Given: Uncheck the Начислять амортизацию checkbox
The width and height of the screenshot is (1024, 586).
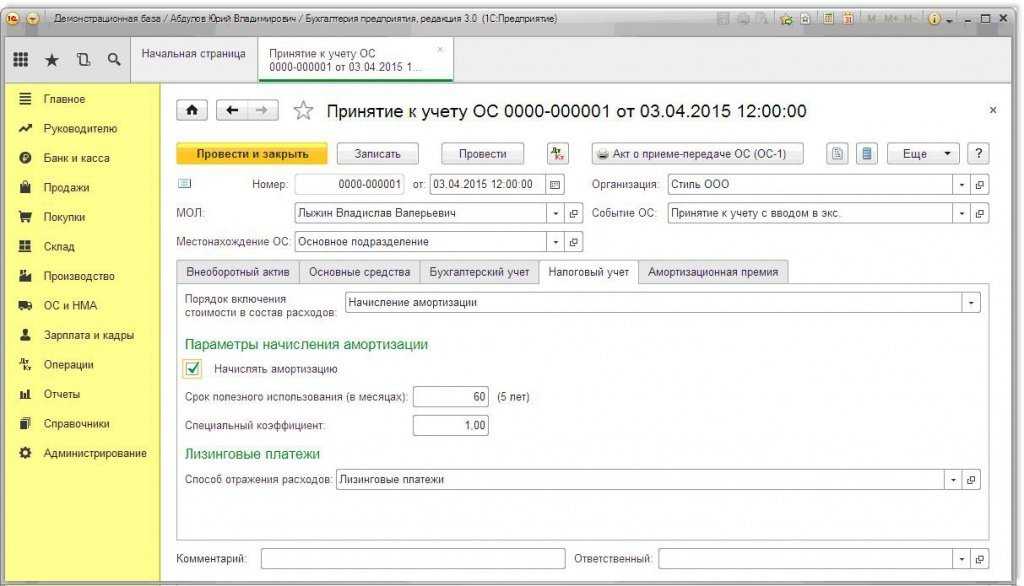Looking at the screenshot, I should (194, 369).
